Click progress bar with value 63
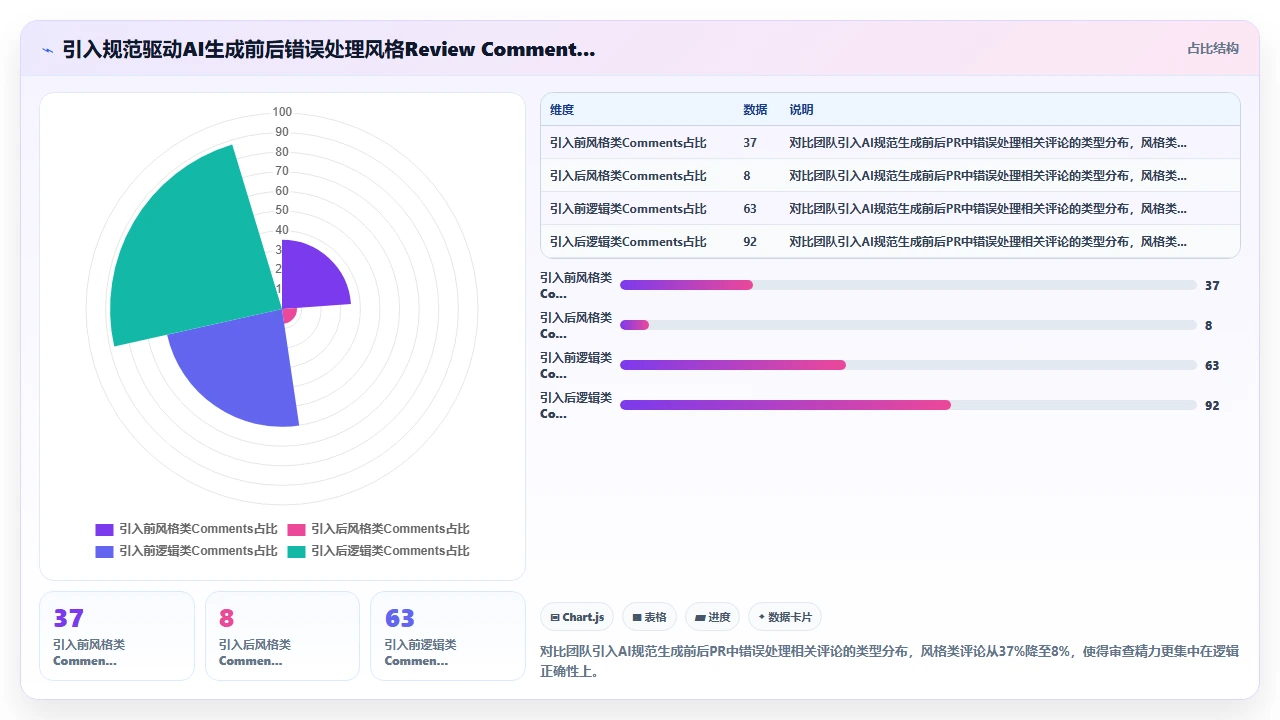Viewport: 1280px width, 720px height. (x=908, y=365)
